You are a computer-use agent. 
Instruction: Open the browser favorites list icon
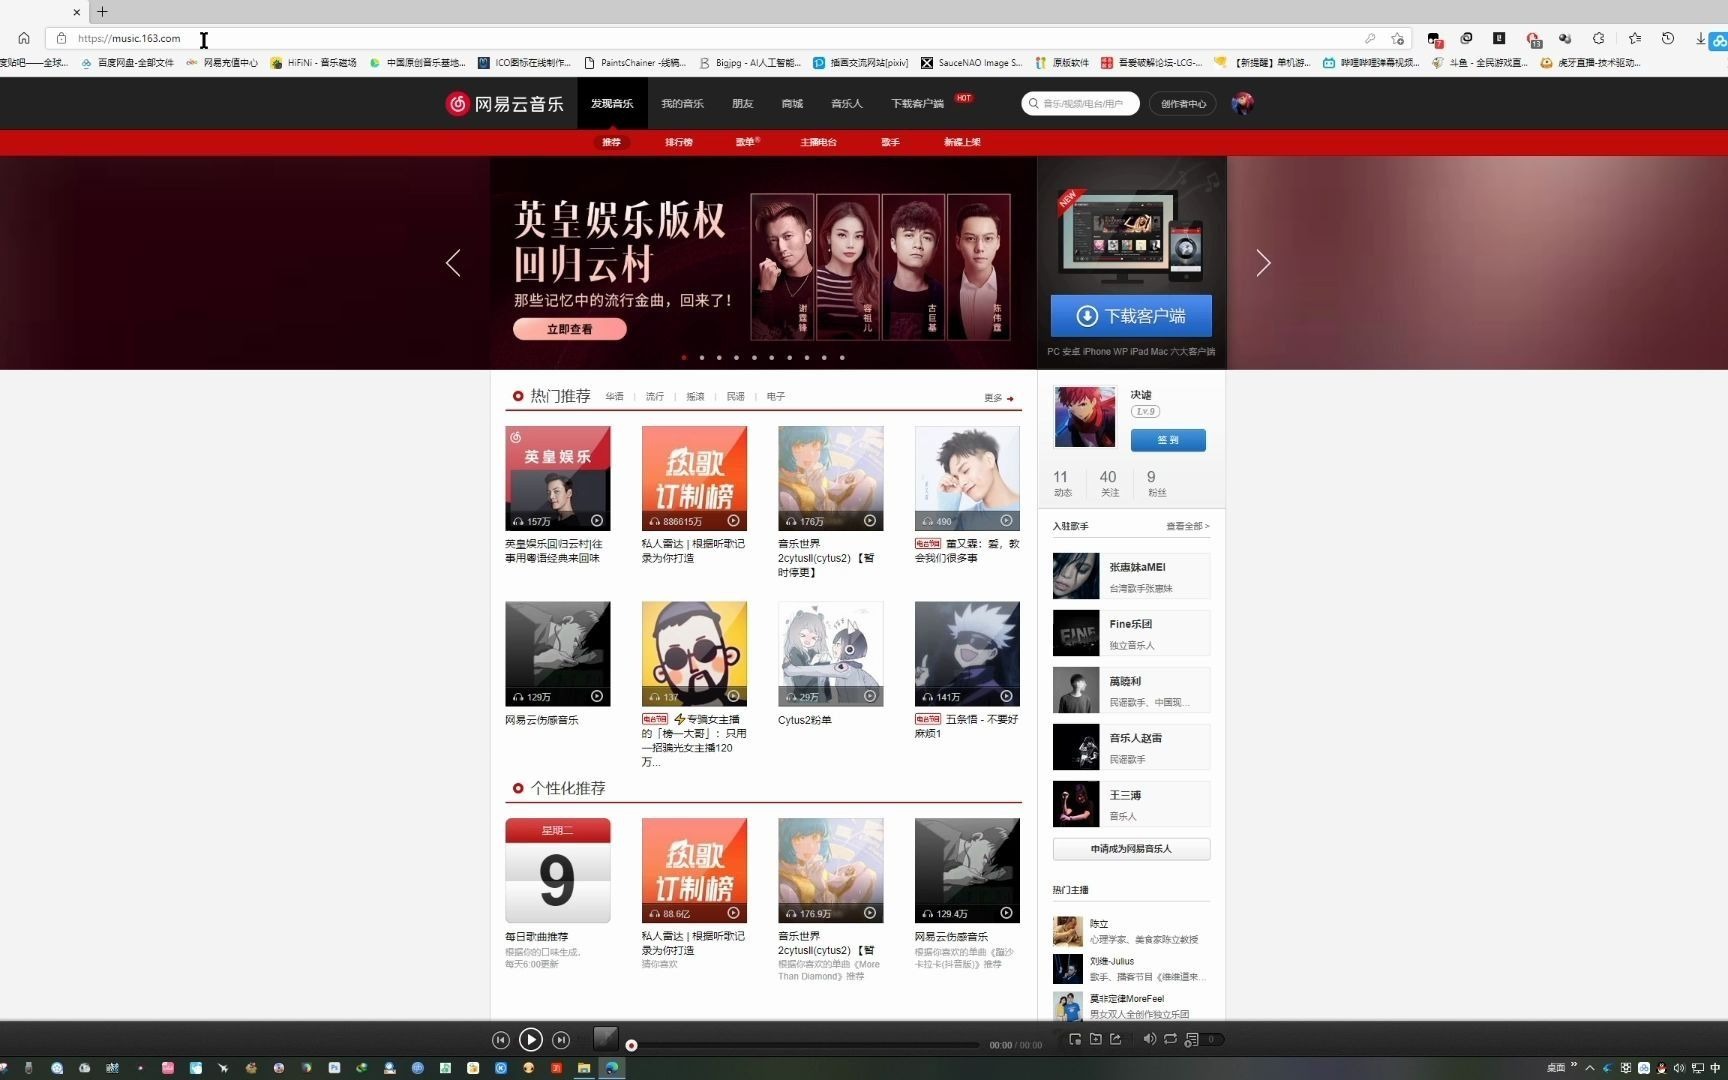(x=1634, y=38)
